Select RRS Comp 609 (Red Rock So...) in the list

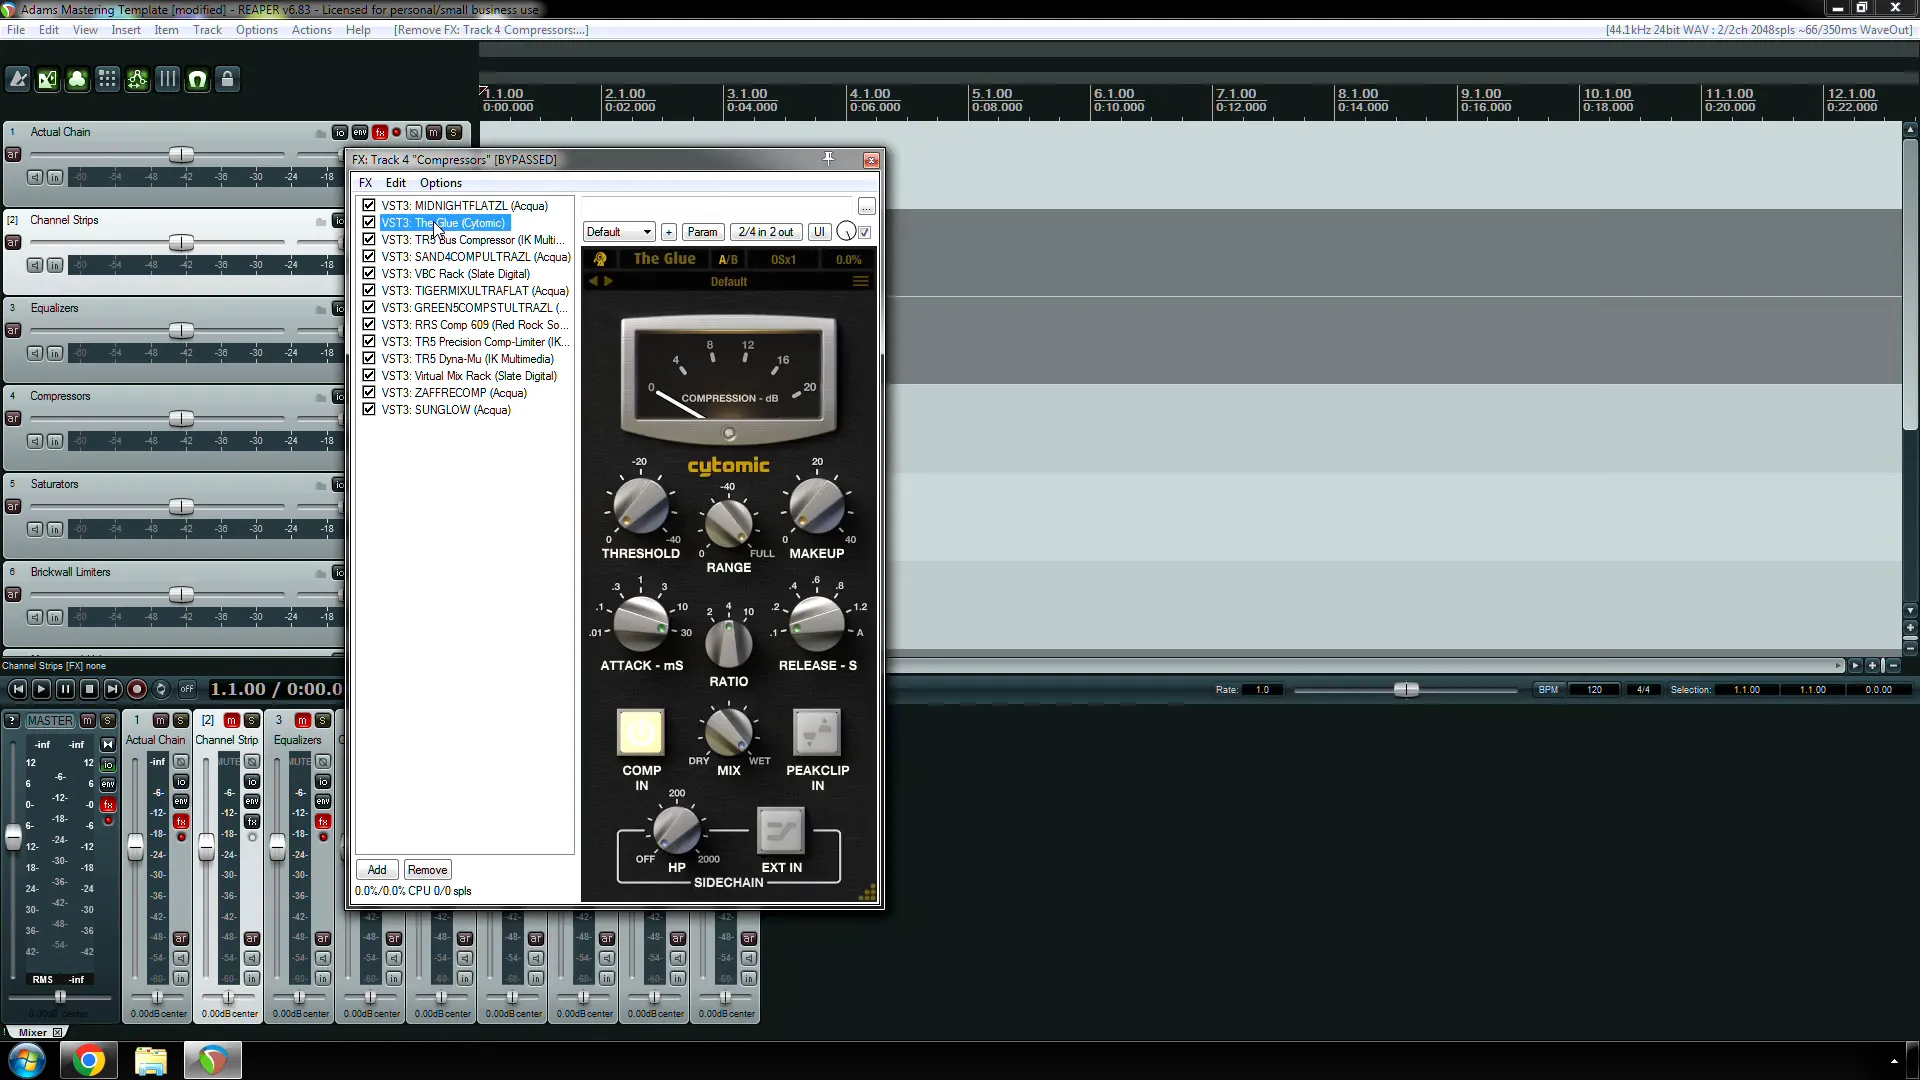click(474, 325)
